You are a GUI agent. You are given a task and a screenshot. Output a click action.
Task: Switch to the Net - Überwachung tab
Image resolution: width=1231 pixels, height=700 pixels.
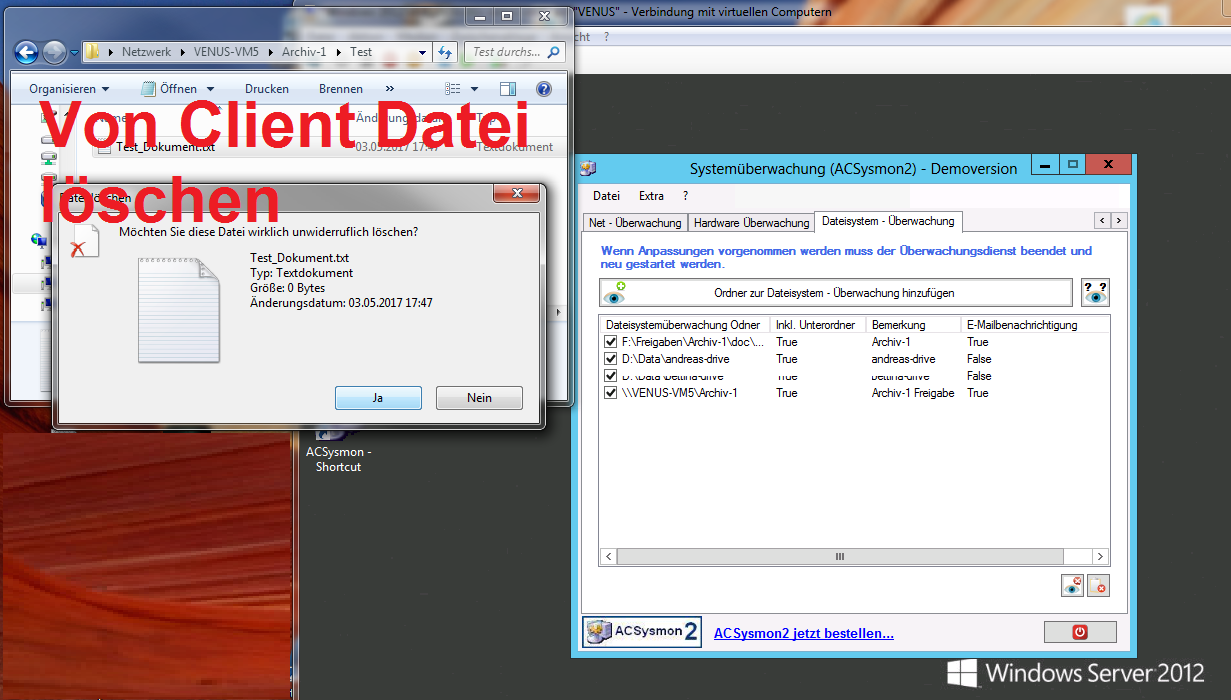635,223
